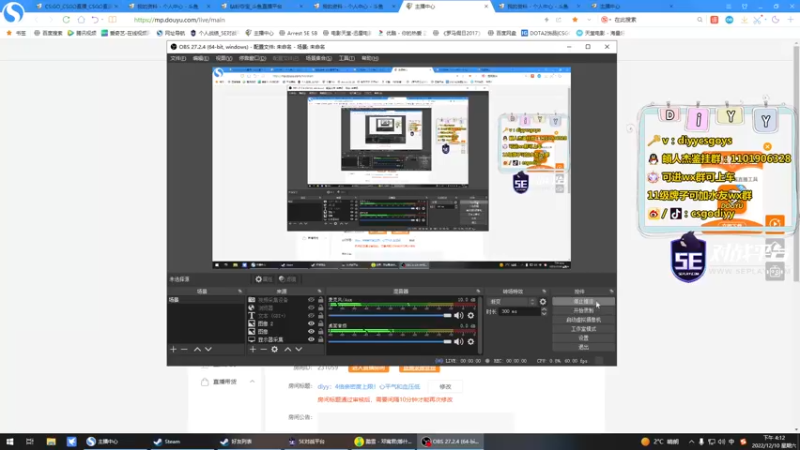Move source up in sources panel

coord(288,349)
